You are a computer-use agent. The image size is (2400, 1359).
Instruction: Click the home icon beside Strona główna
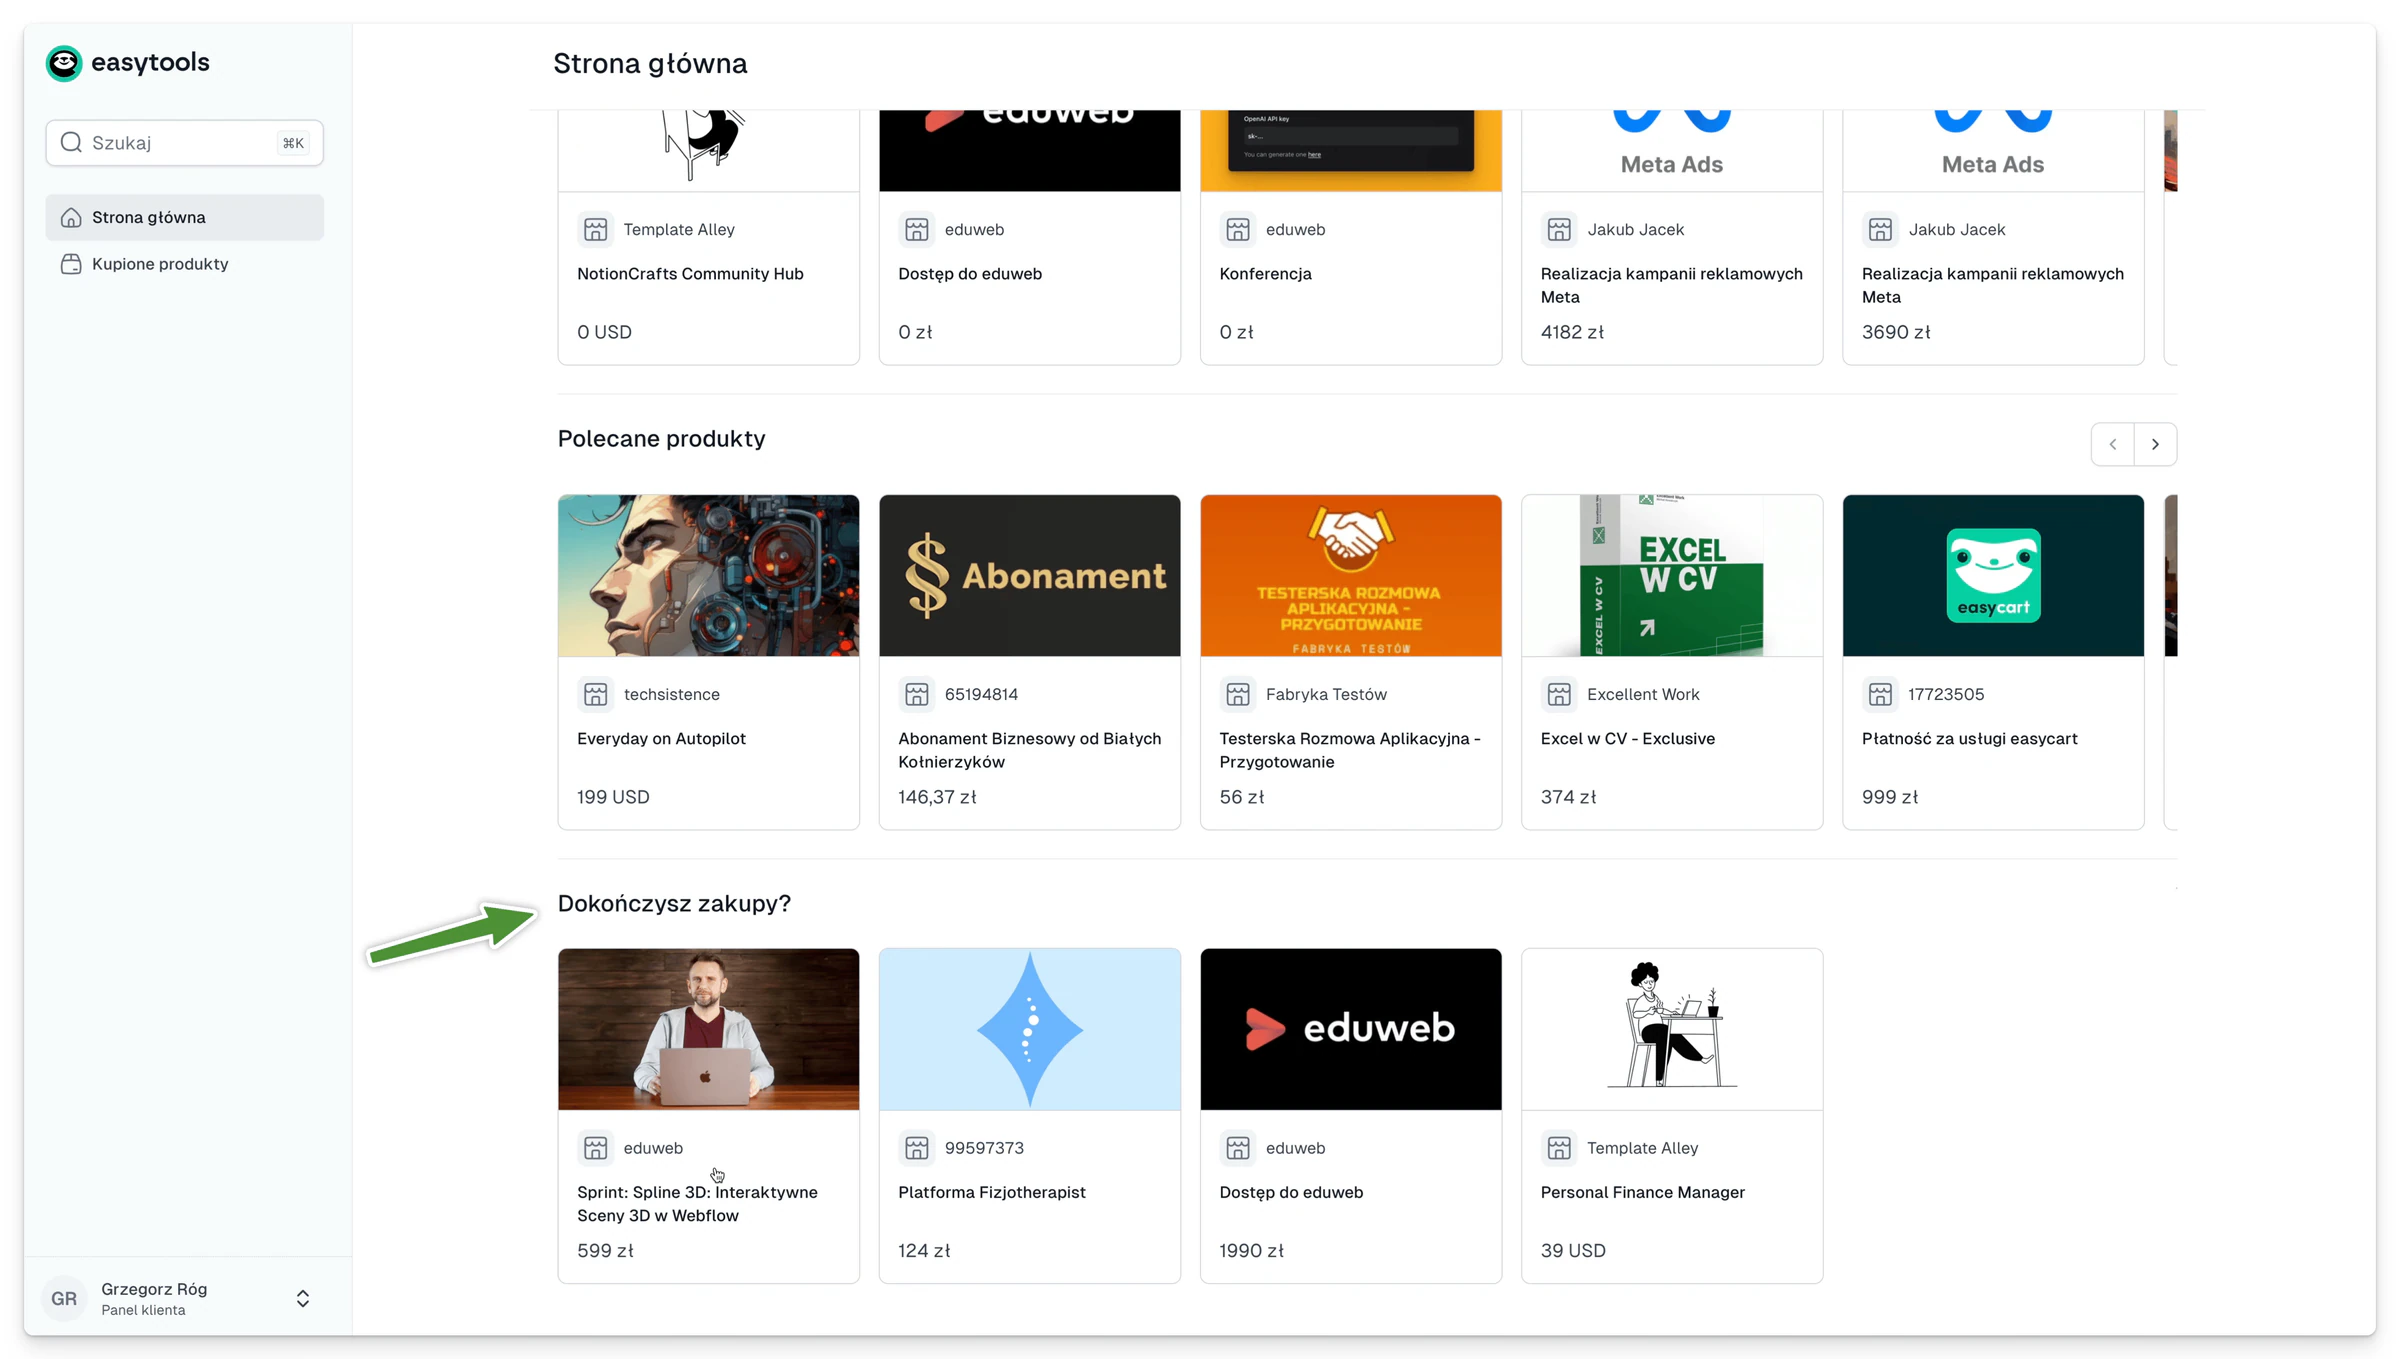pos(71,218)
